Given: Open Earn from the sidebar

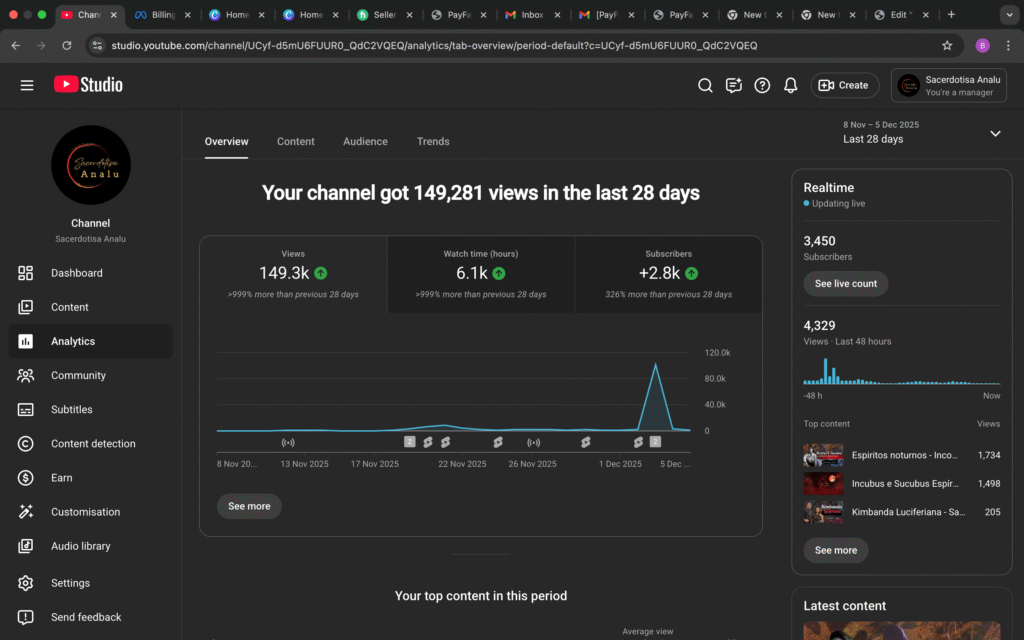Looking at the screenshot, I should (62, 478).
